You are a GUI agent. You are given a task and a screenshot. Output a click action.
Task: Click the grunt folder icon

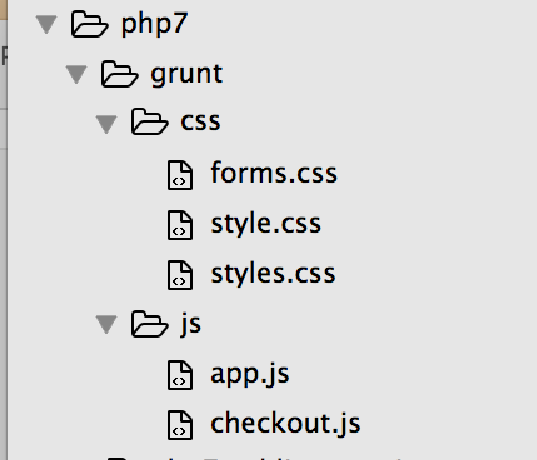tap(120, 74)
